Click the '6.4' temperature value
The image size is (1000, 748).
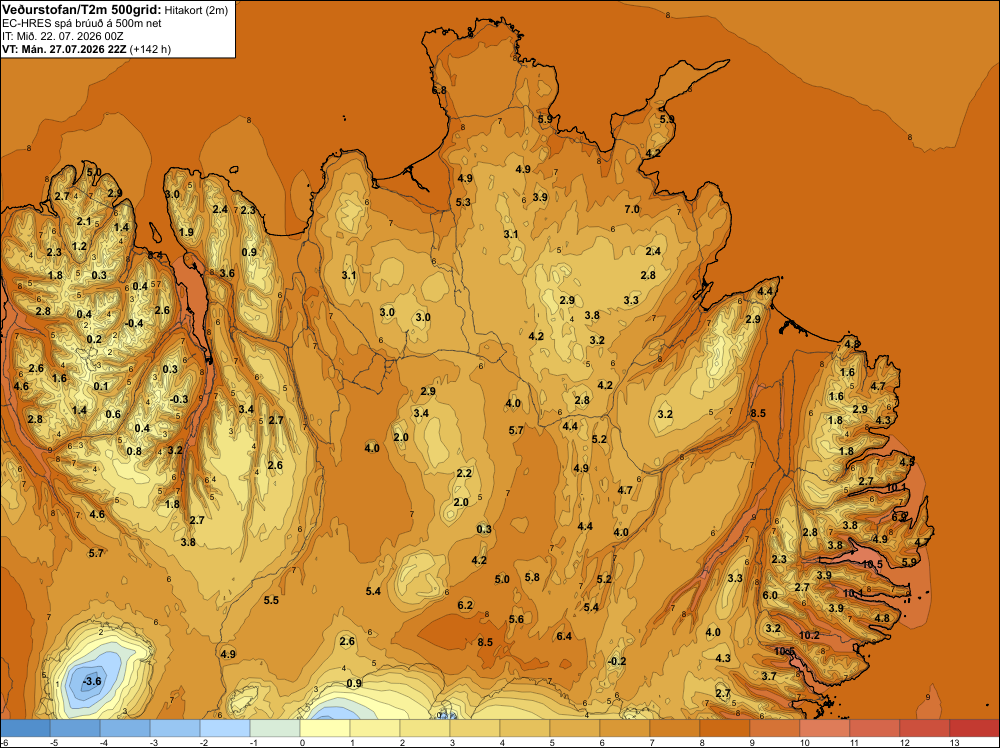click(x=564, y=636)
